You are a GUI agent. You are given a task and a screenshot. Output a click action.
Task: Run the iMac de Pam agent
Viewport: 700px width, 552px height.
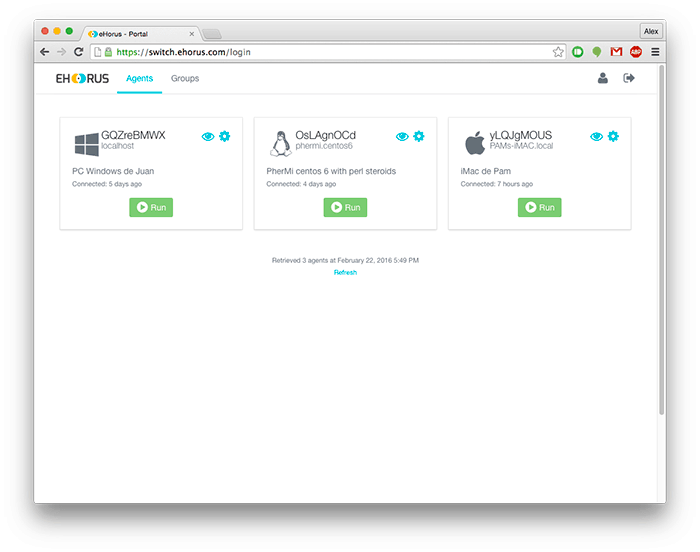[x=539, y=207]
